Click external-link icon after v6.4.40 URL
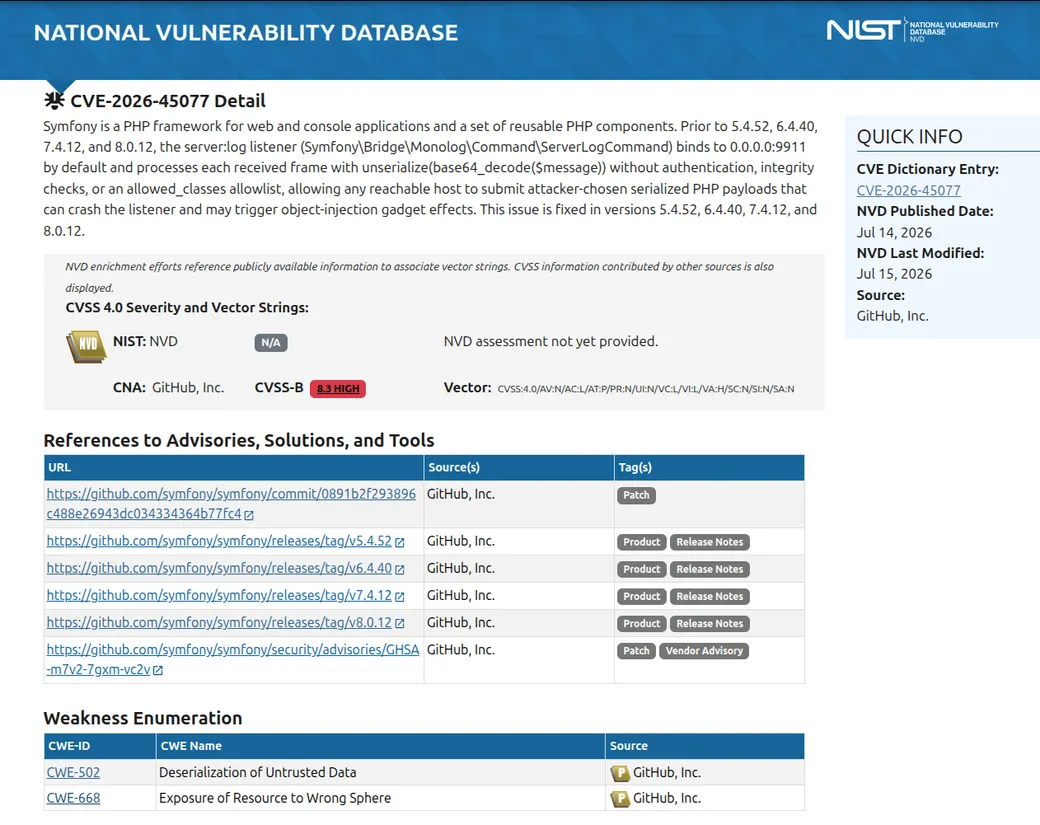The image size is (1040, 825). (399, 569)
